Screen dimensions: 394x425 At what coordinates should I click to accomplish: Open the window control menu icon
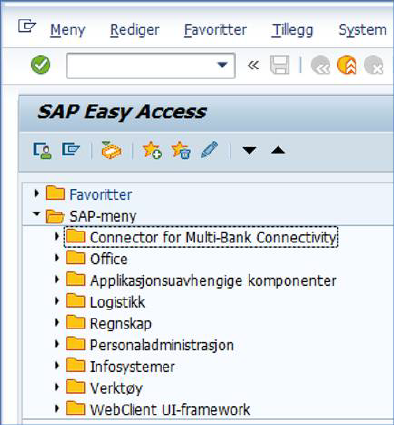(x=27, y=26)
